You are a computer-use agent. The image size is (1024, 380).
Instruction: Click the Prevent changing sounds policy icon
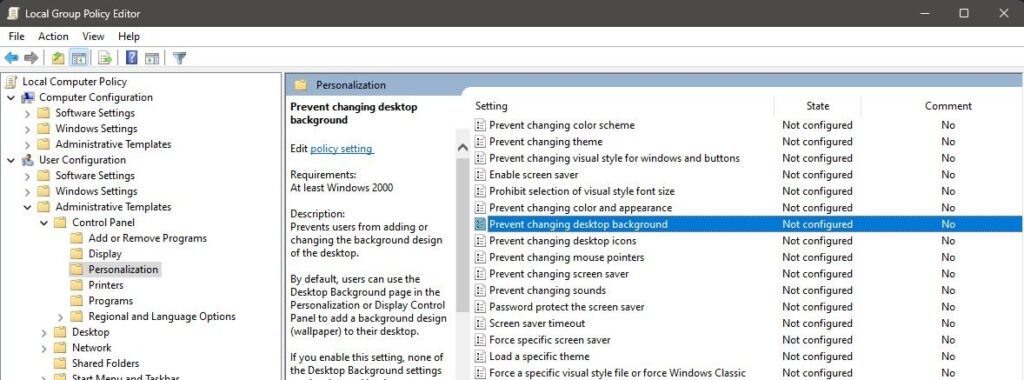(x=480, y=291)
